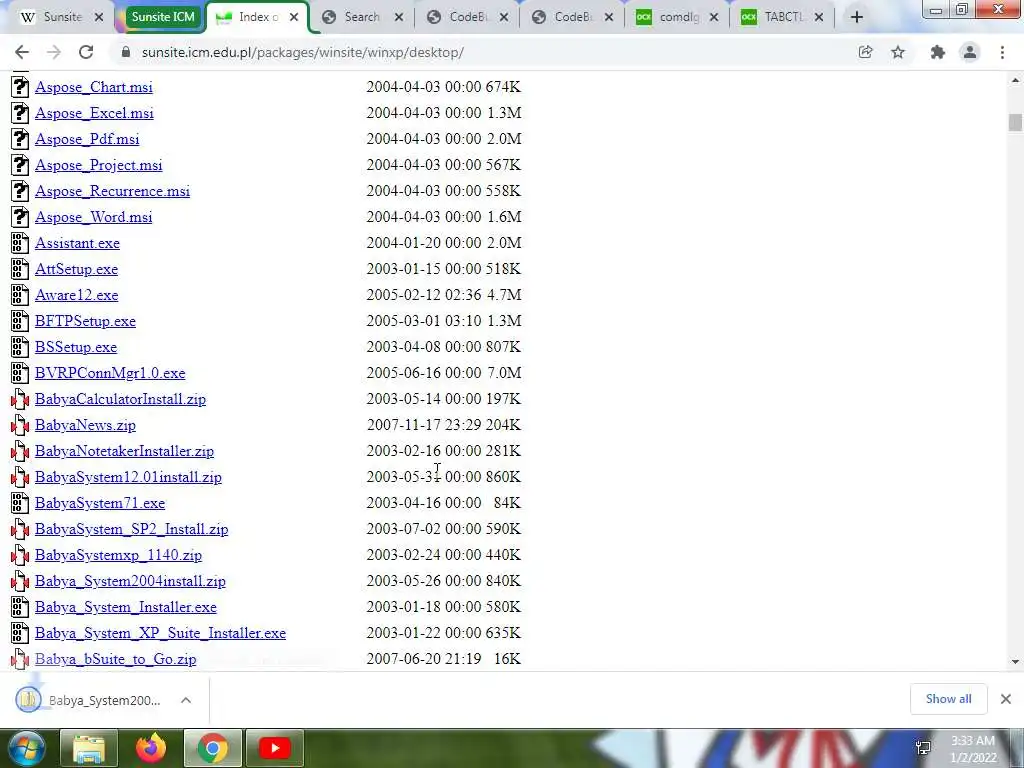
Task: Click the archive icon next to BabyaNews.zip
Action: pos(20,425)
